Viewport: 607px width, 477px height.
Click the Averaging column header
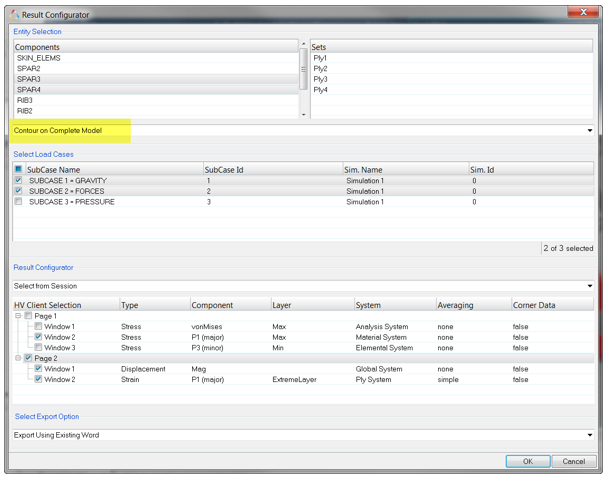pos(455,305)
